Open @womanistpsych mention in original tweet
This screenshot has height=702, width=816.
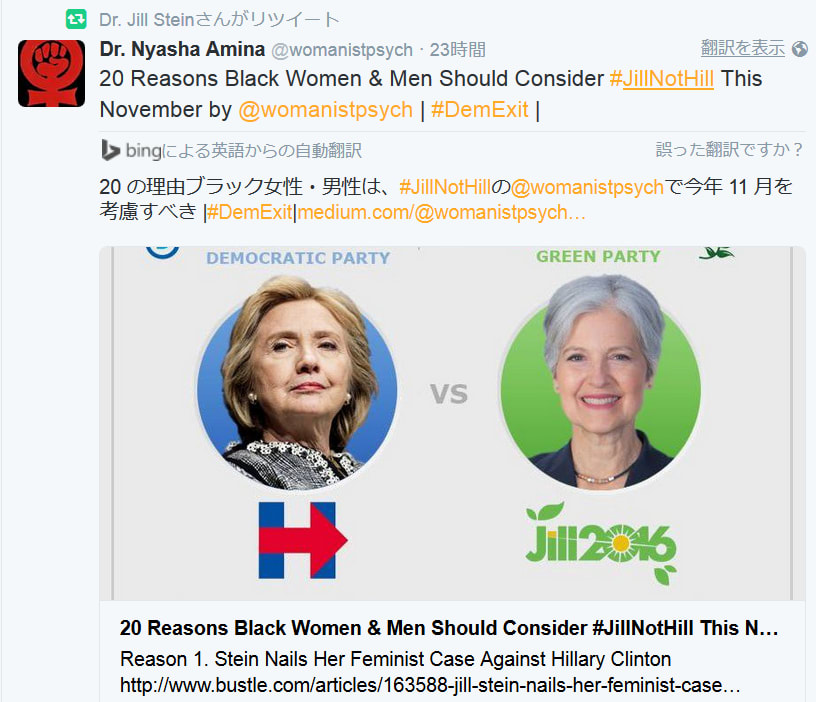[x=325, y=110]
